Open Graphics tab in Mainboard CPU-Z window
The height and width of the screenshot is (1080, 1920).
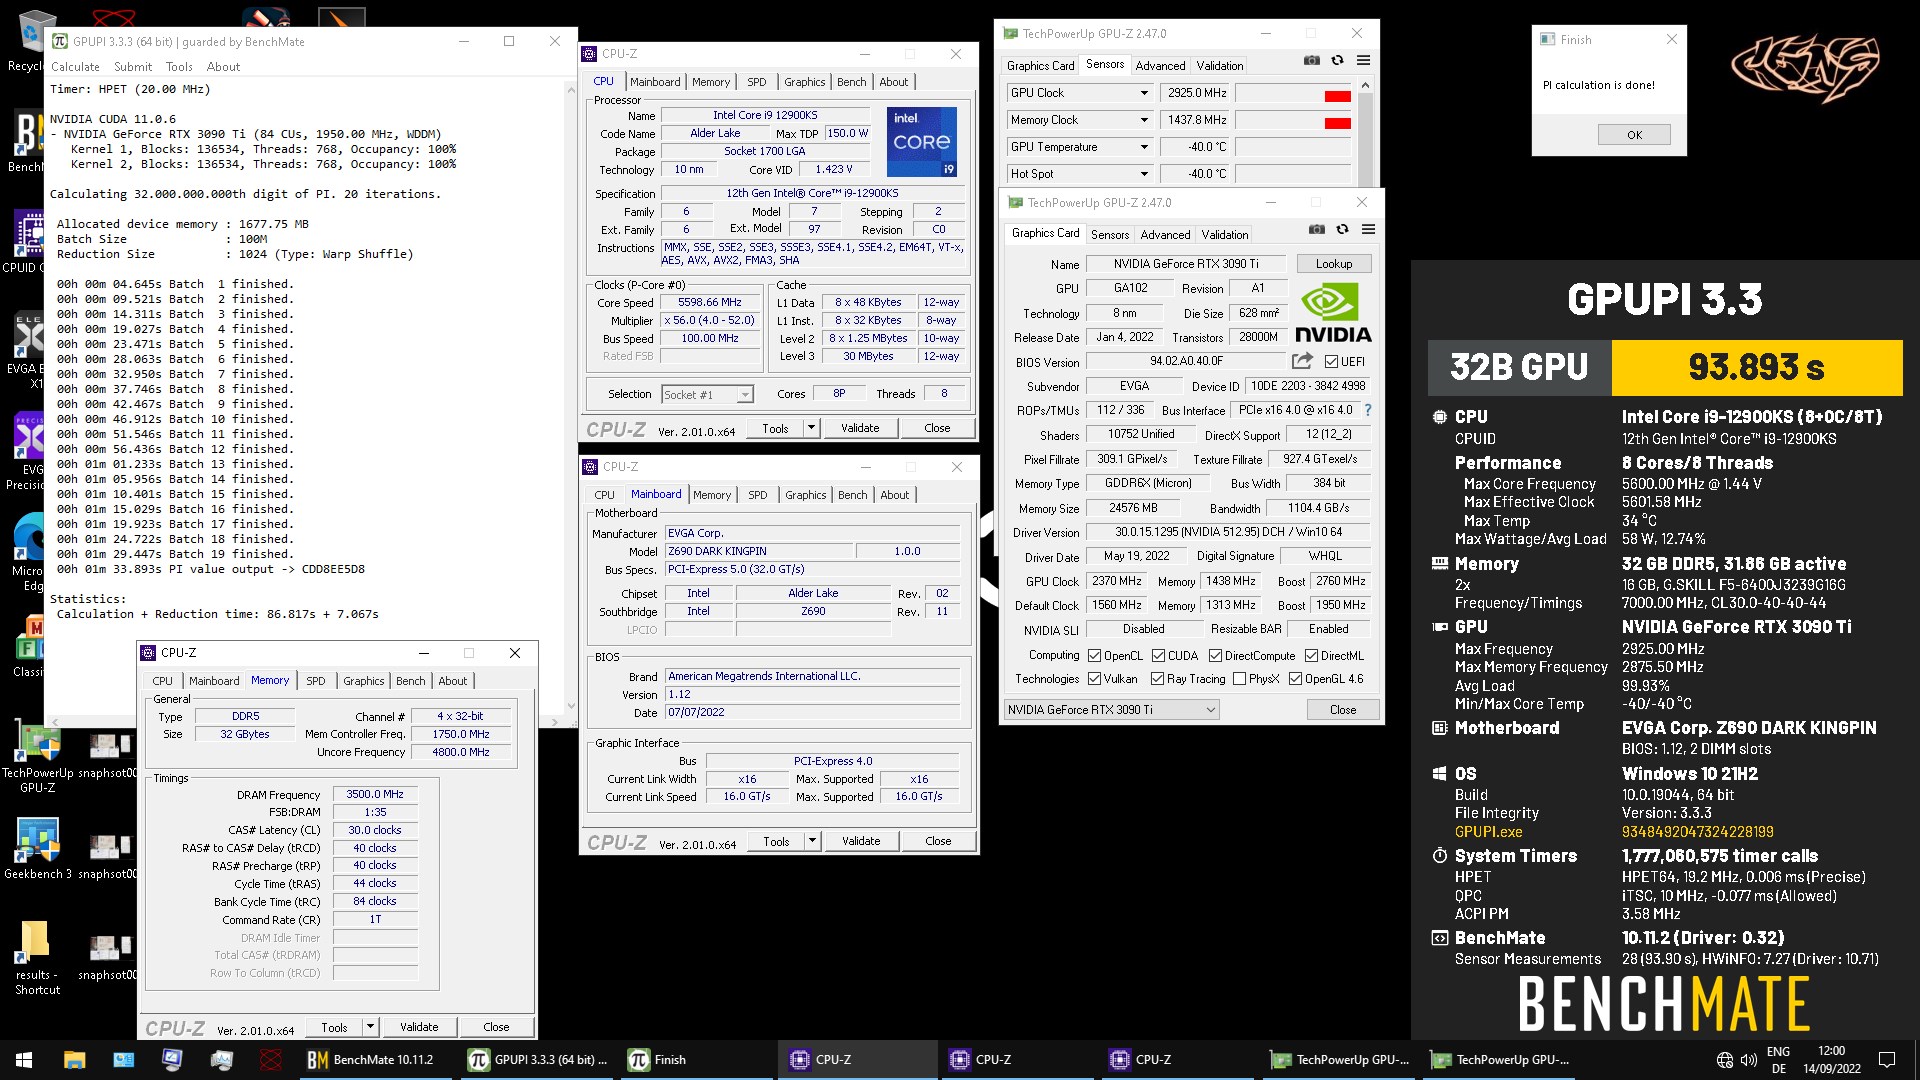805,495
